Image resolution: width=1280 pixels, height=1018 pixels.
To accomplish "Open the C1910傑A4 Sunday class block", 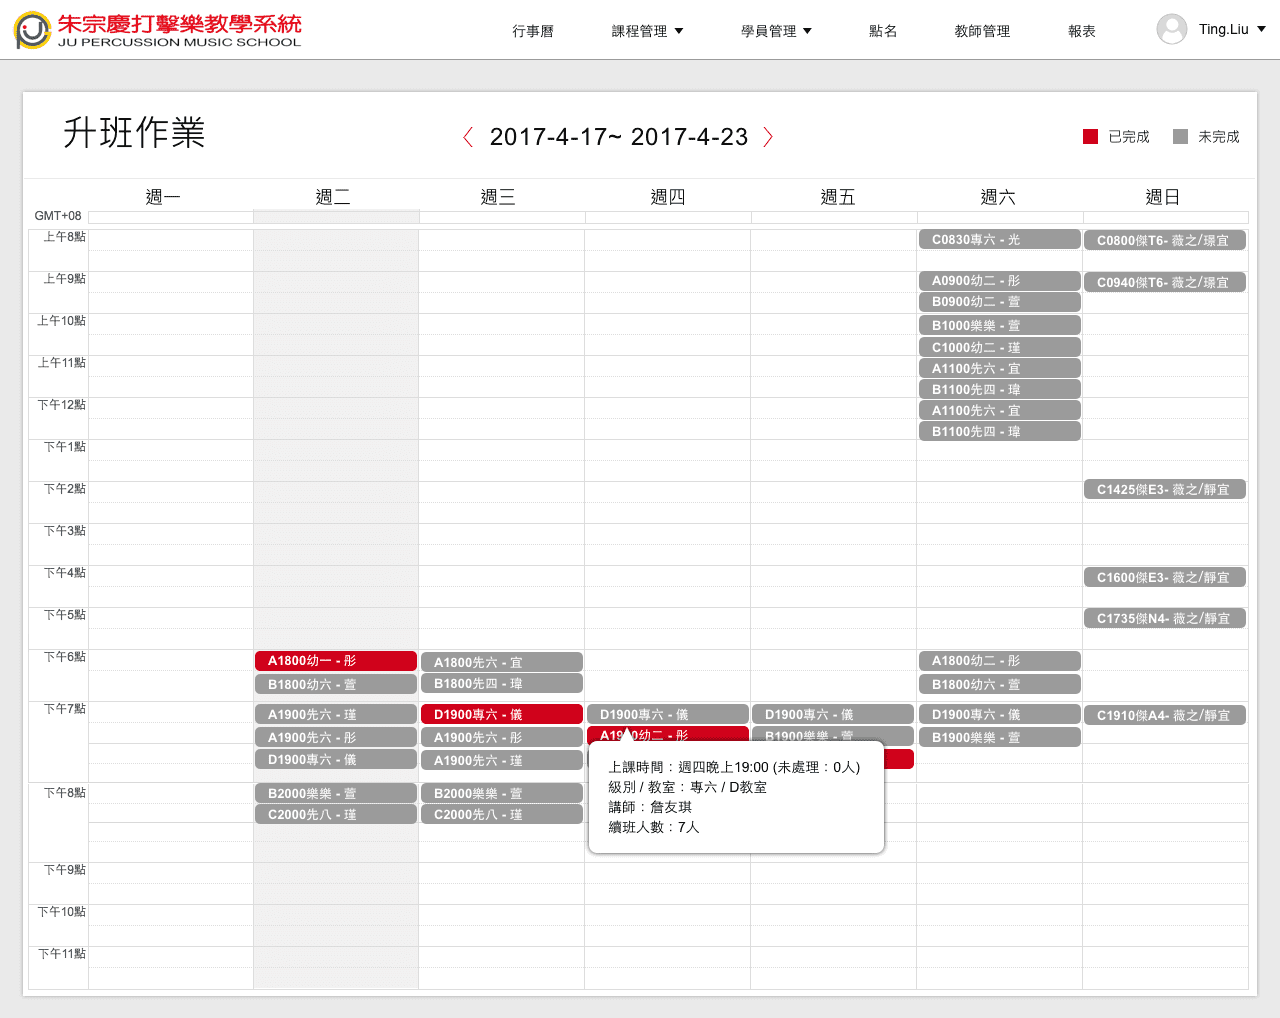I will pyautogui.click(x=1165, y=715).
